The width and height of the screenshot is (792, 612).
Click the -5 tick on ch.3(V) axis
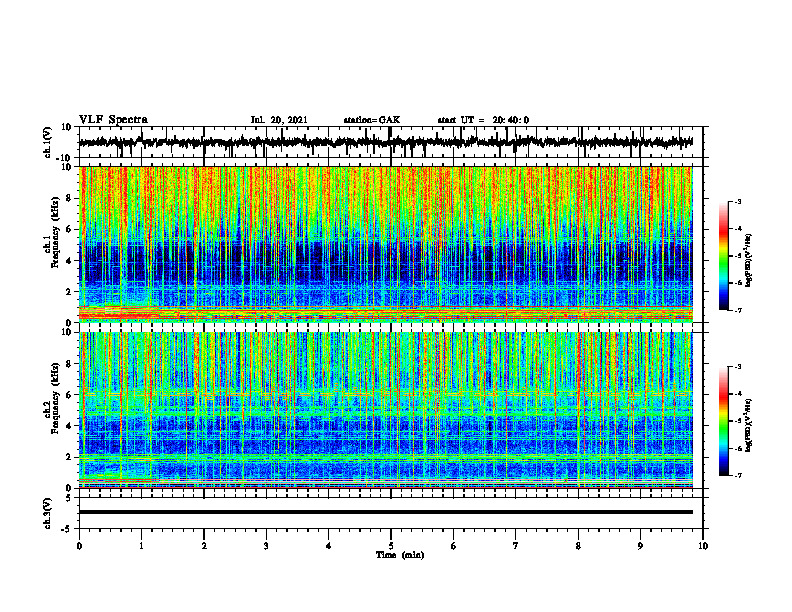pos(67,529)
